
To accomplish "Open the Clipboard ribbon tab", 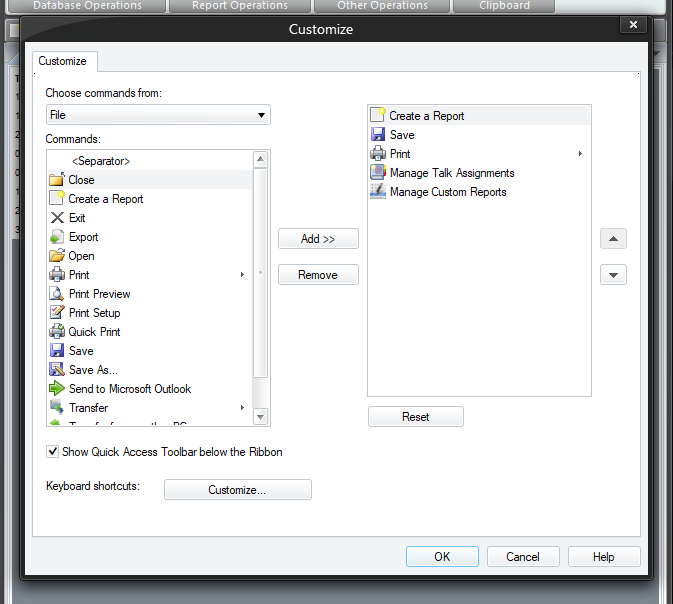I will click(504, 6).
